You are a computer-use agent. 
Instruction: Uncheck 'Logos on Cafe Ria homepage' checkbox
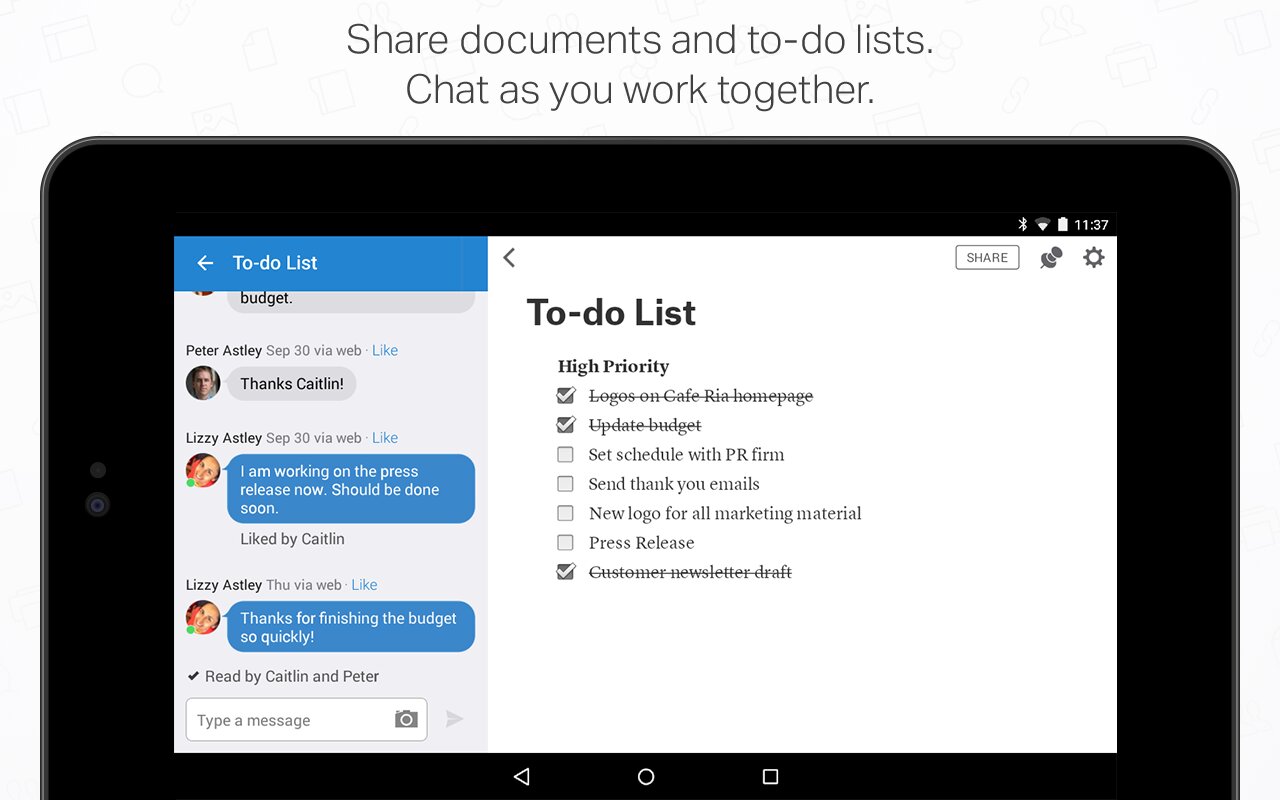[x=566, y=396]
